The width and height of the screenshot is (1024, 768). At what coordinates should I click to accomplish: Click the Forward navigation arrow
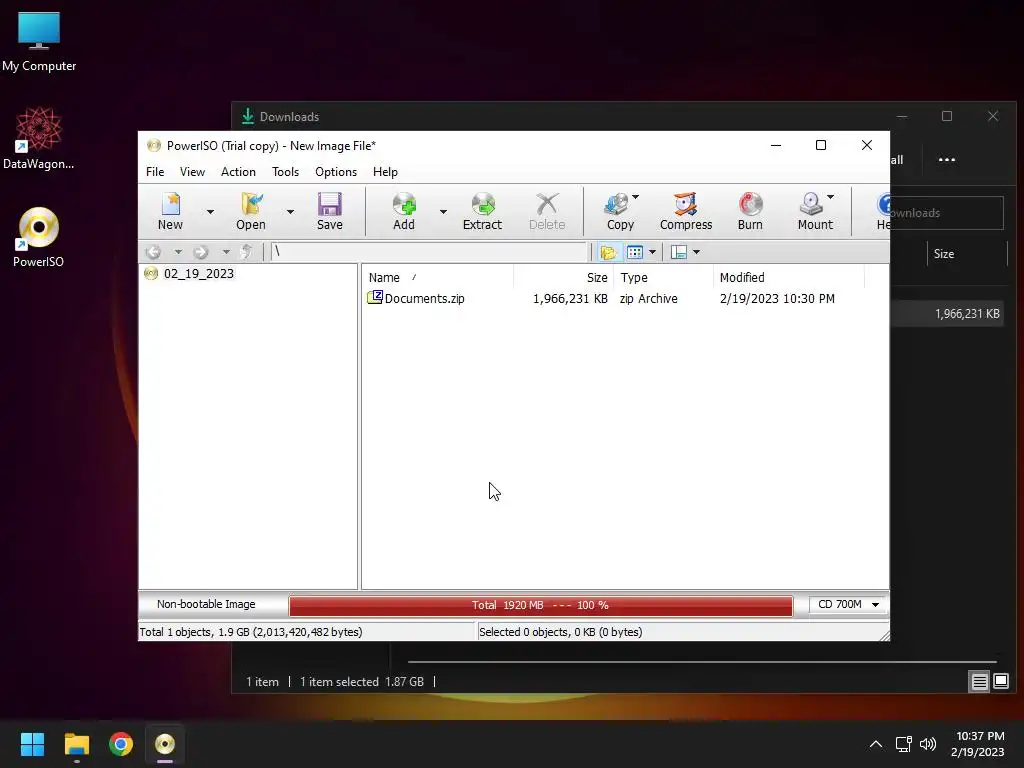pyautogui.click(x=200, y=252)
